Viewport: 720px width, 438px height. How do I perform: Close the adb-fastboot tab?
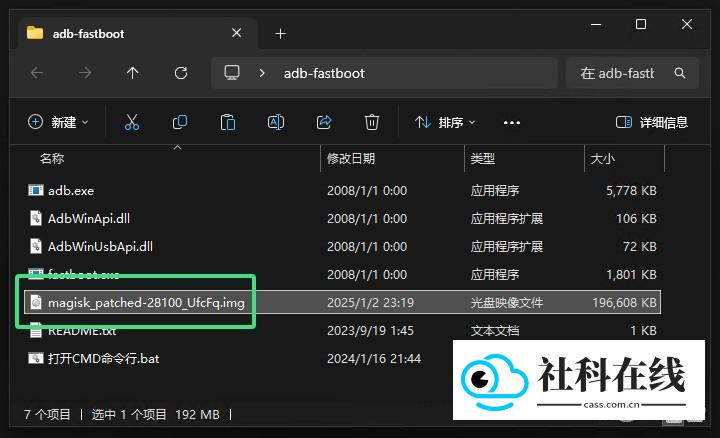pos(236,33)
